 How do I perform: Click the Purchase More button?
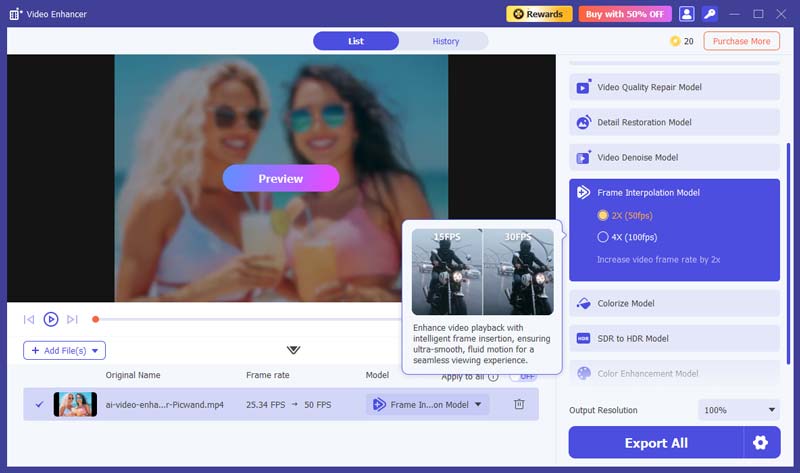(x=741, y=41)
